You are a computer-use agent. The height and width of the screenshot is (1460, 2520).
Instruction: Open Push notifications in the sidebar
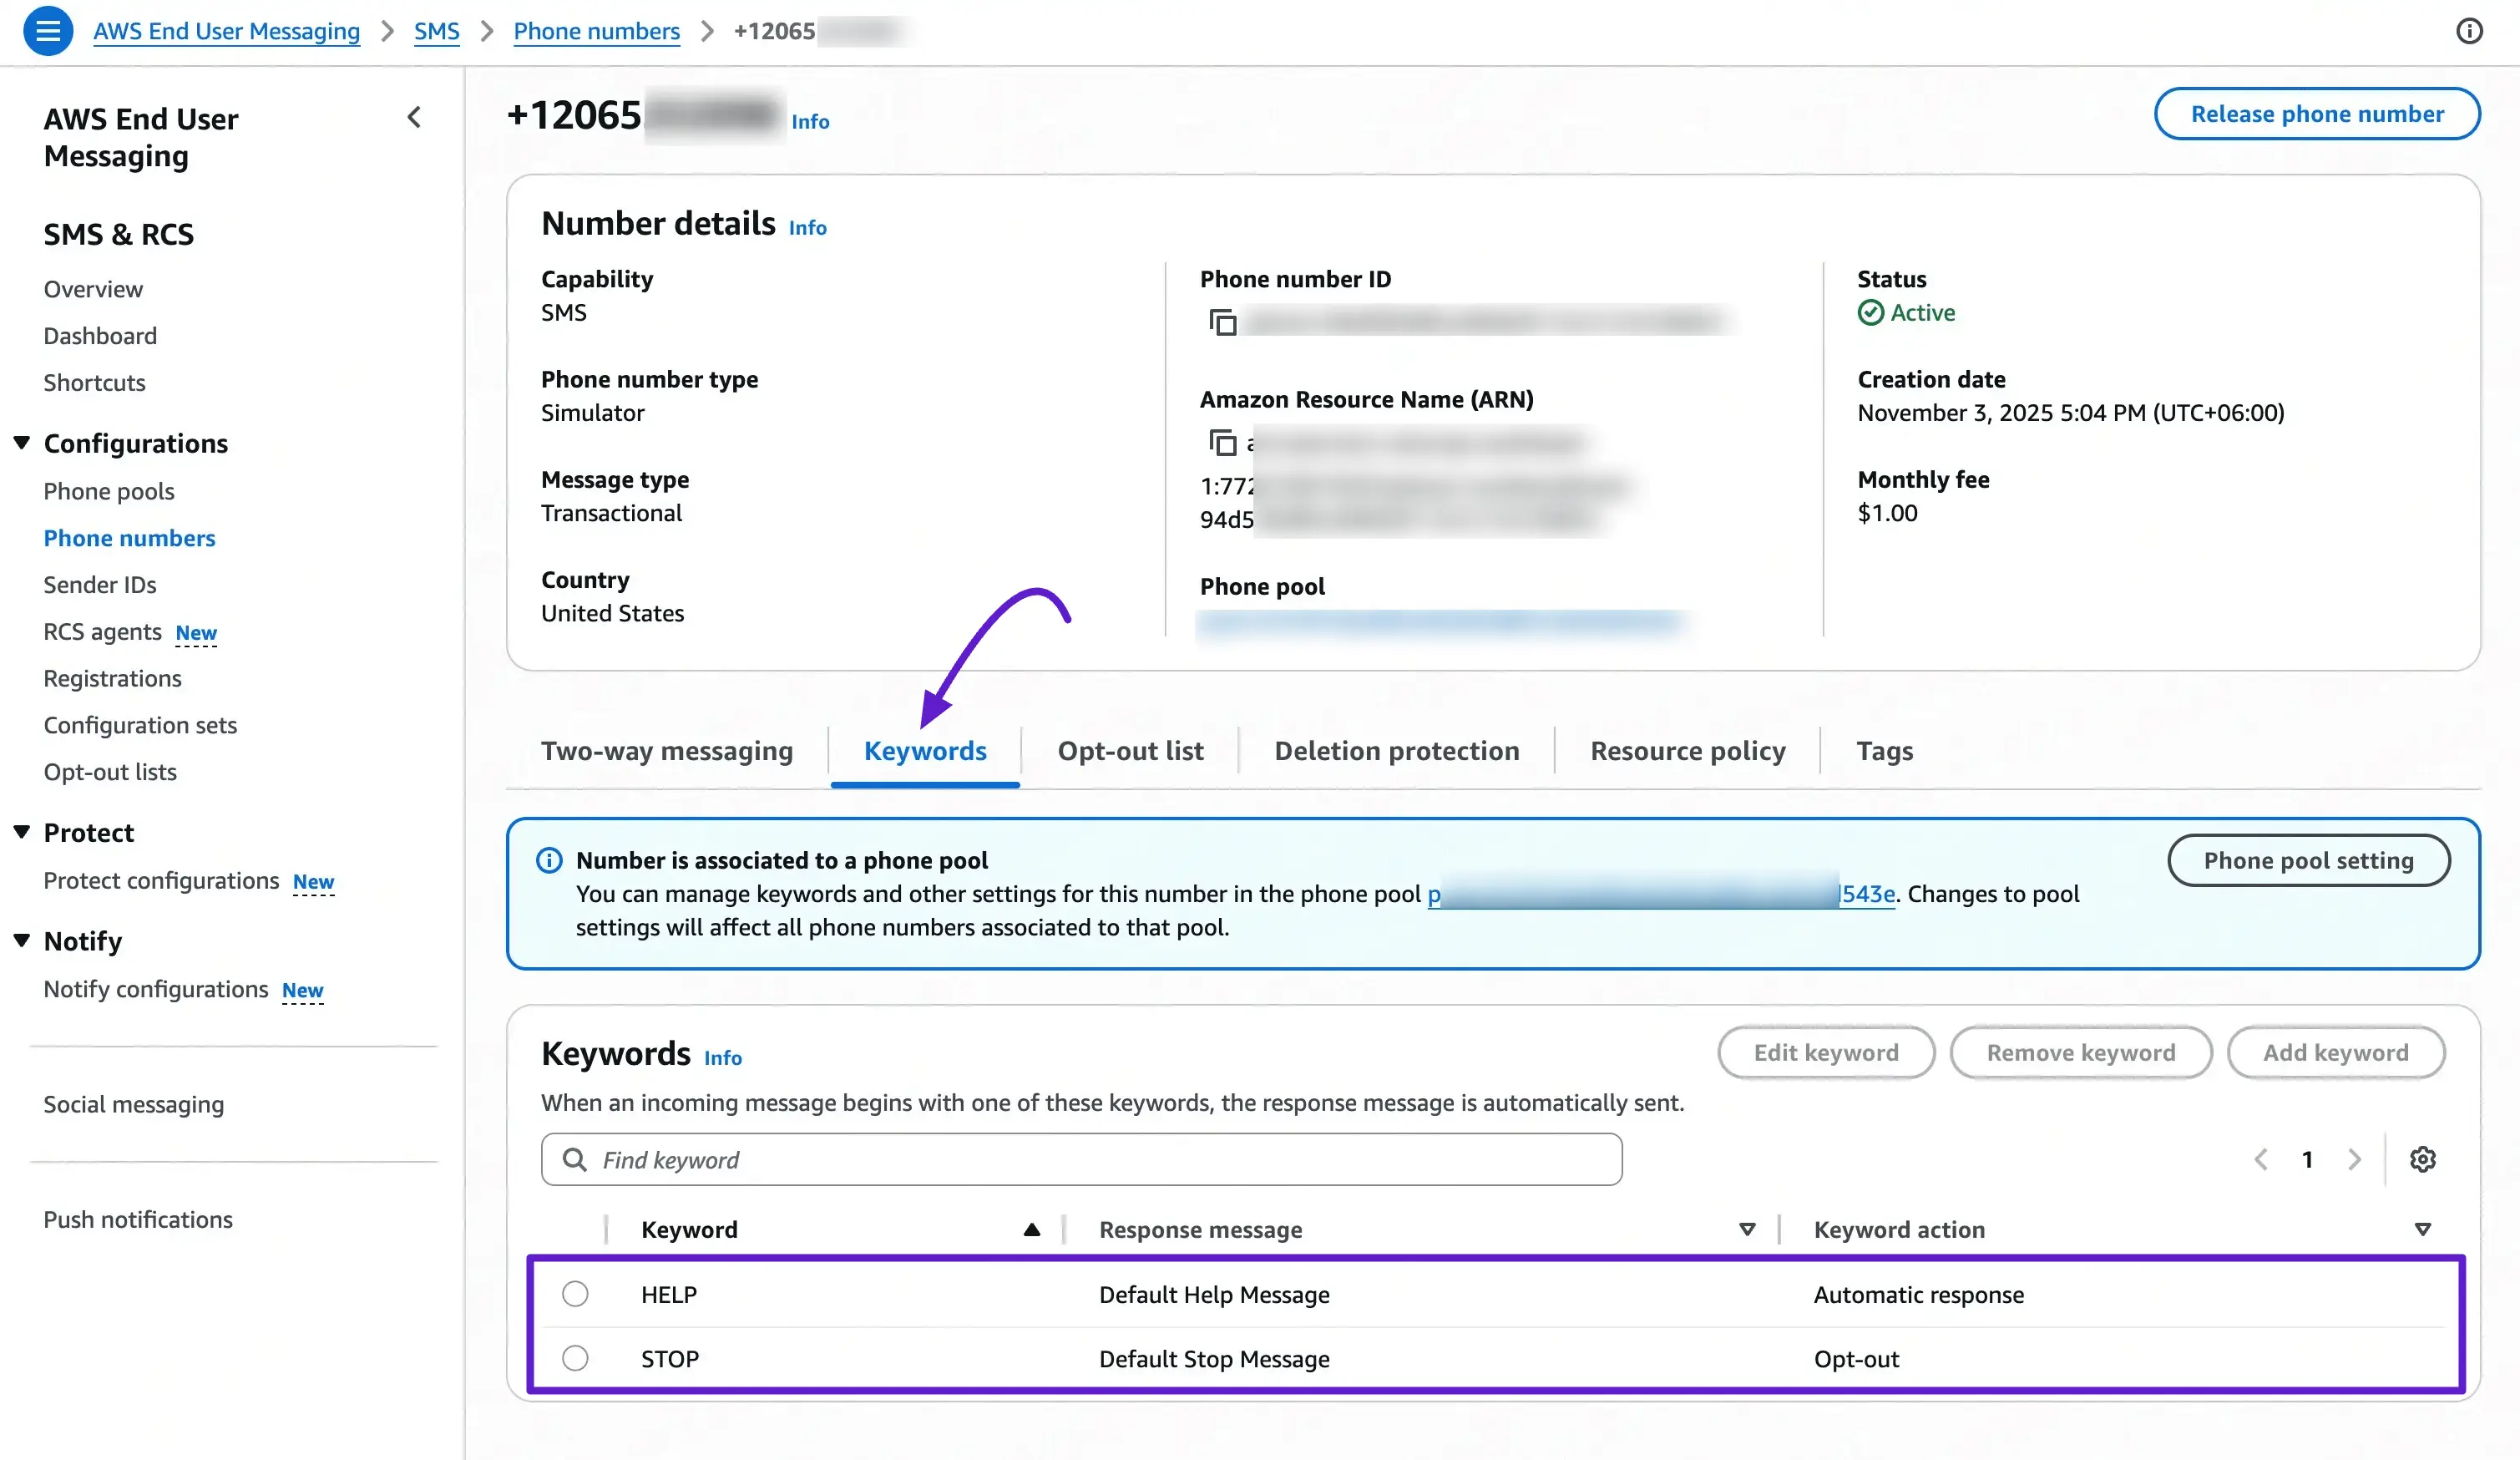[137, 1220]
